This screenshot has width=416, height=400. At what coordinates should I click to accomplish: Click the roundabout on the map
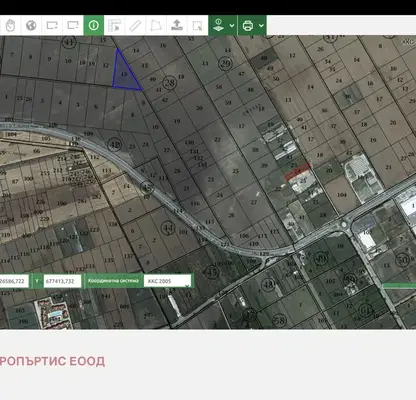[343, 224]
